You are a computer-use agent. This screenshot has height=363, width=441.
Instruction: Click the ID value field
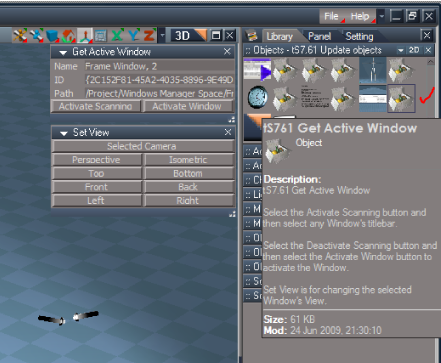[159, 80]
